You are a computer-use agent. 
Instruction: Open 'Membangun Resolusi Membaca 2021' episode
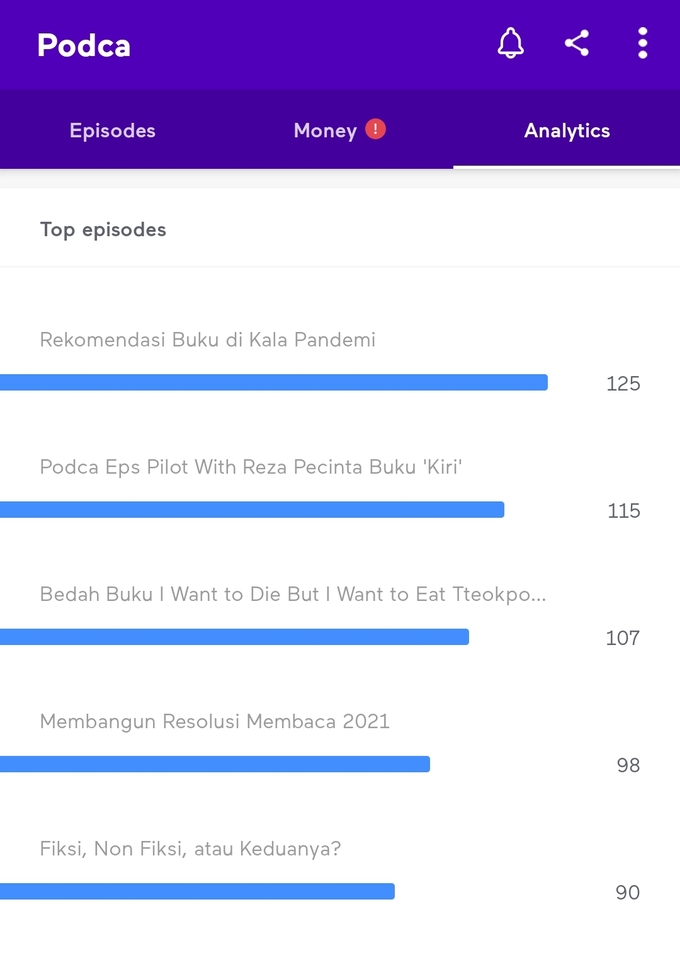point(214,721)
